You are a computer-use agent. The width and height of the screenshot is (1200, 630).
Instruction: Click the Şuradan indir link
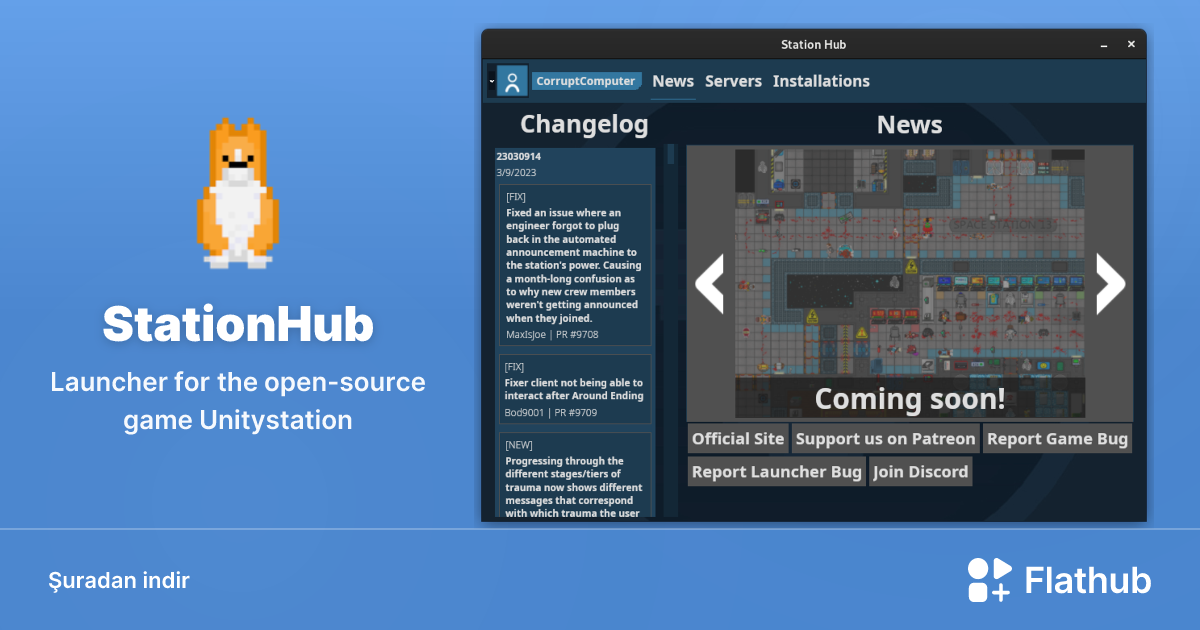tap(120, 580)
